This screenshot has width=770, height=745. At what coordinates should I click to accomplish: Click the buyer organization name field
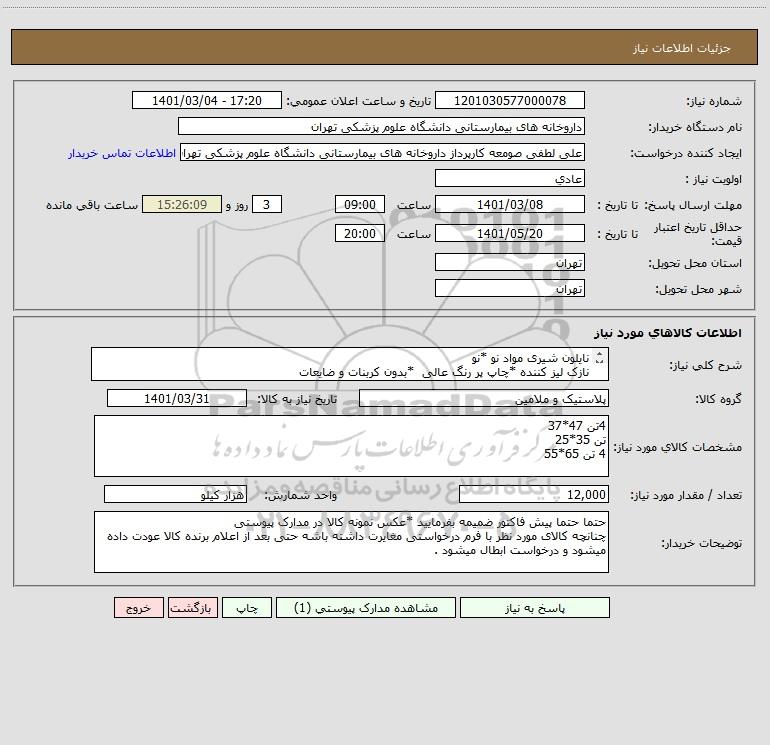(381, 126)
